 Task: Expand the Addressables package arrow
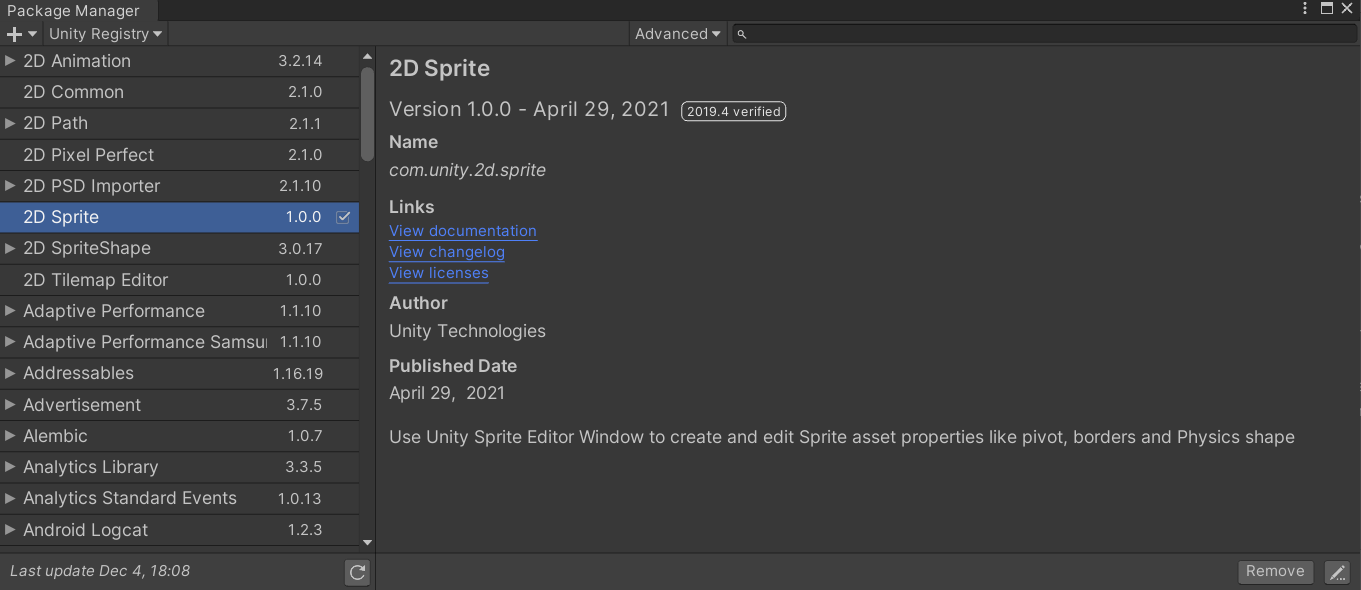click(x=10, y=373)
